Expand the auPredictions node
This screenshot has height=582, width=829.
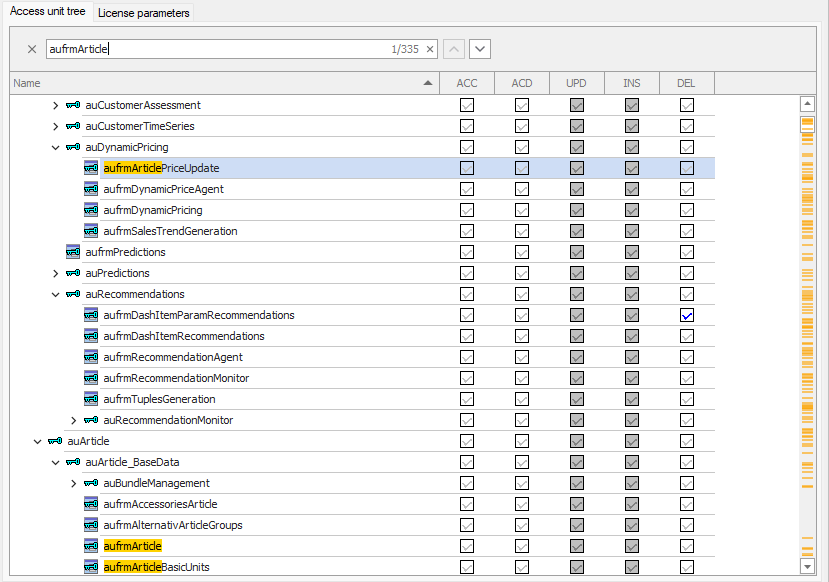point(55,273)
